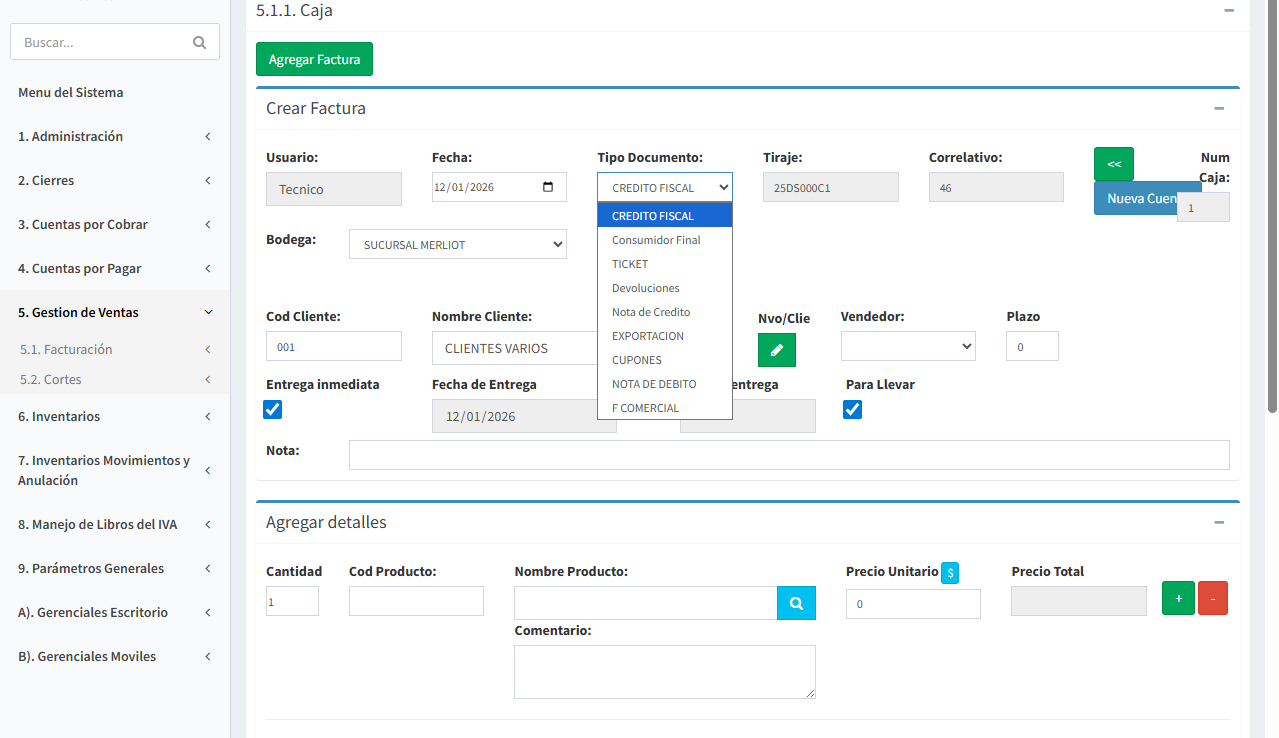Click the red minus remove detail button
Viewport: 1279px width, 738px height.
pyautogui.click(x=1212, y=598)
